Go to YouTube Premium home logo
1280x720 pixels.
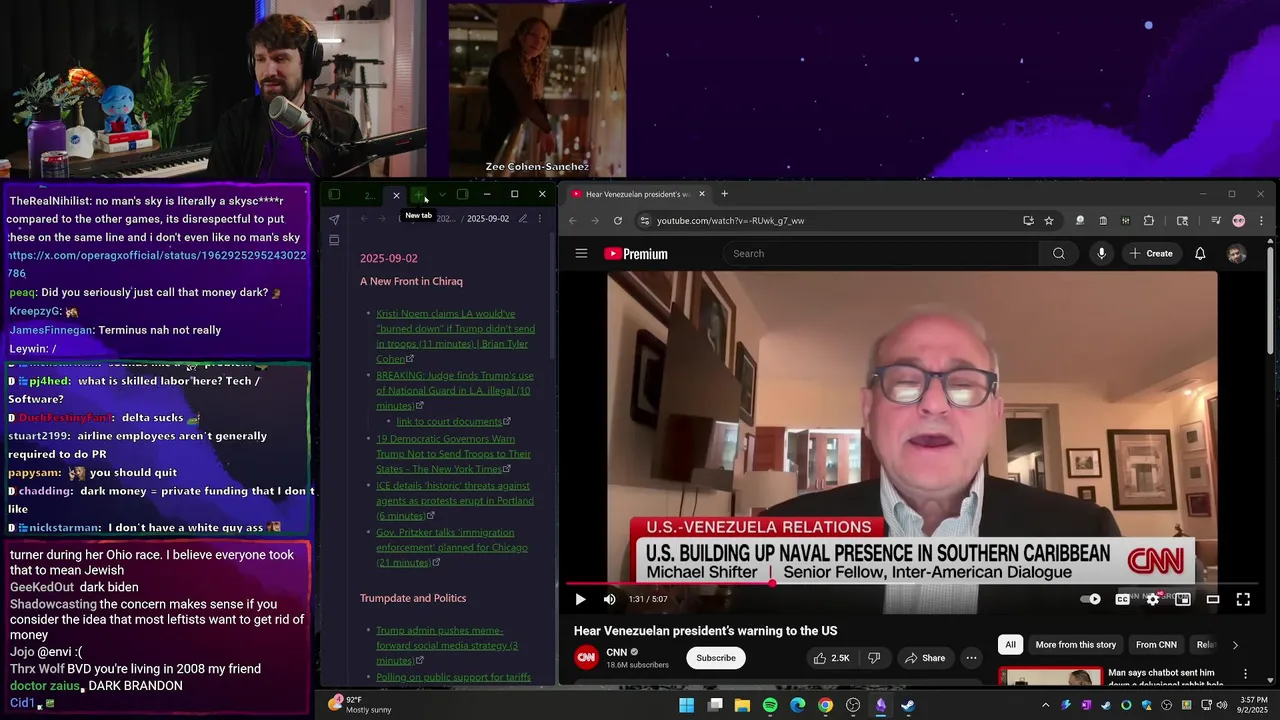[x=637, y=254]
